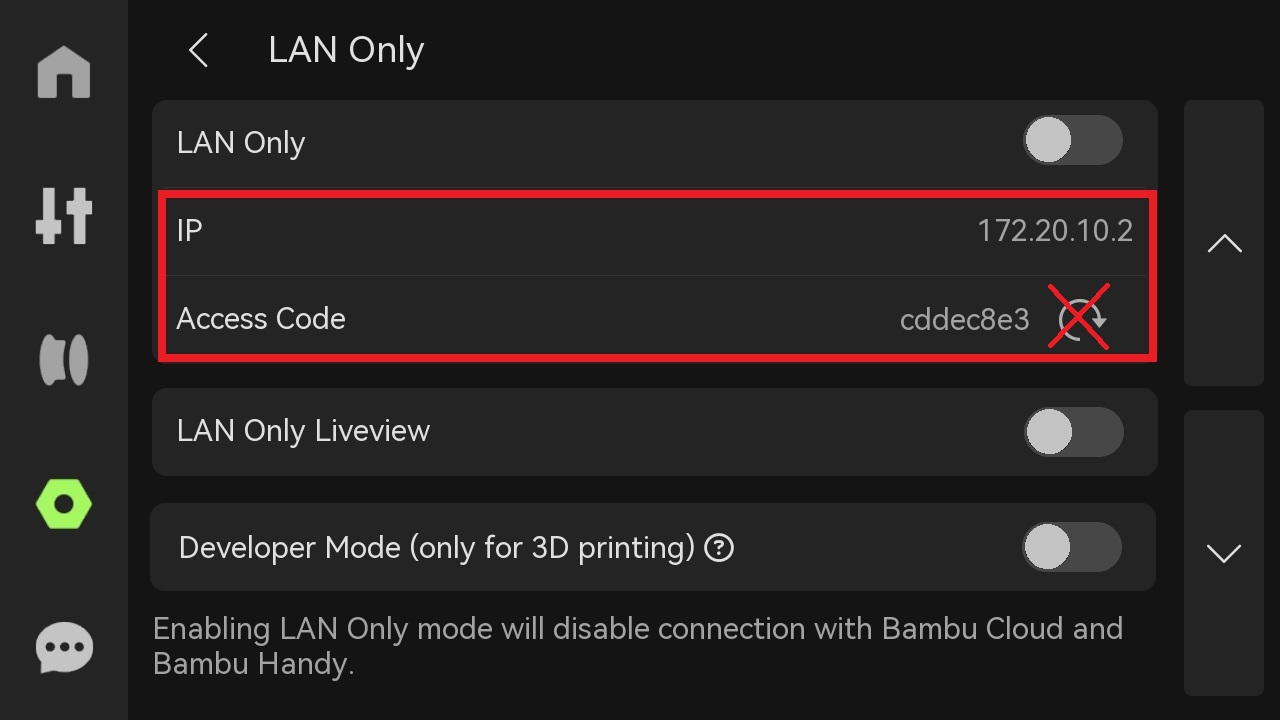Click the LAN Only page title
The image size is (1280, 720).
point(346,50)
